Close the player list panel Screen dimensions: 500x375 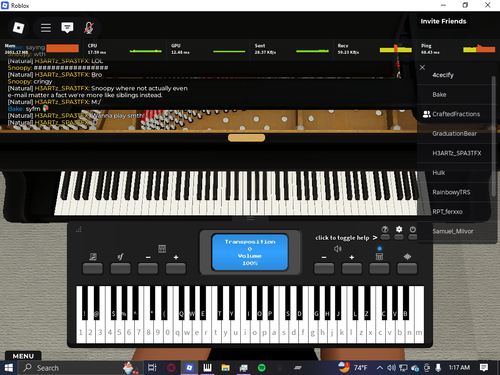pos(422,67)
